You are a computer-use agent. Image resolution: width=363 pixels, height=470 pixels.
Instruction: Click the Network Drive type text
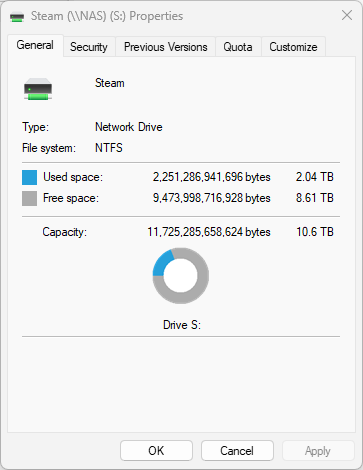pyautogui.click(x=129, y=127)
